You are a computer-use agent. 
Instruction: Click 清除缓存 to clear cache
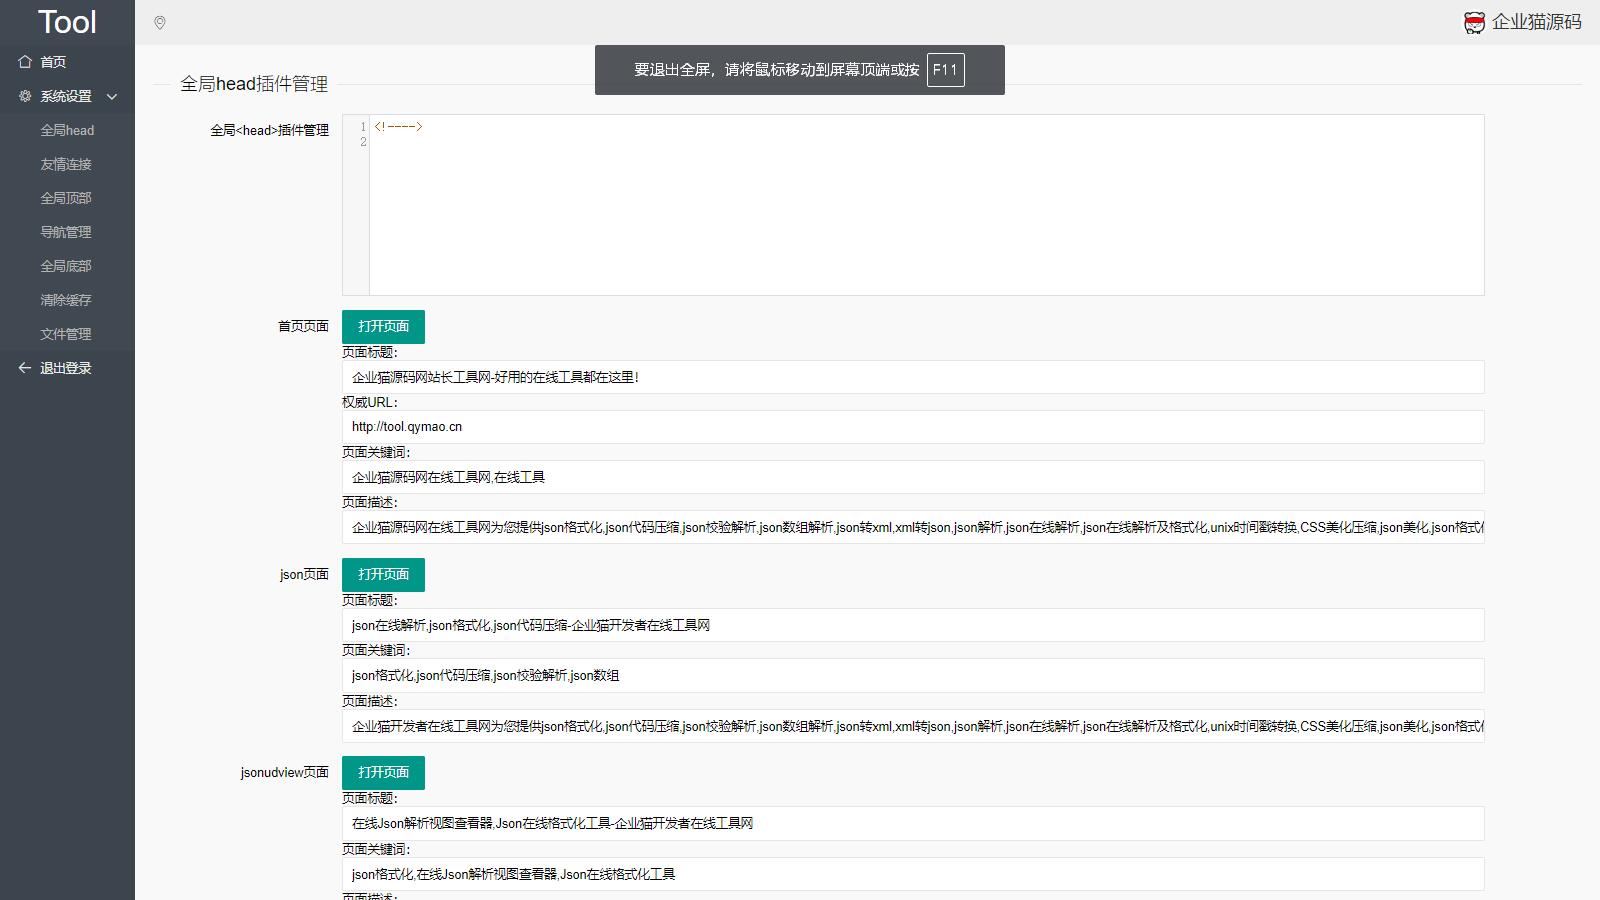(66, 300)
